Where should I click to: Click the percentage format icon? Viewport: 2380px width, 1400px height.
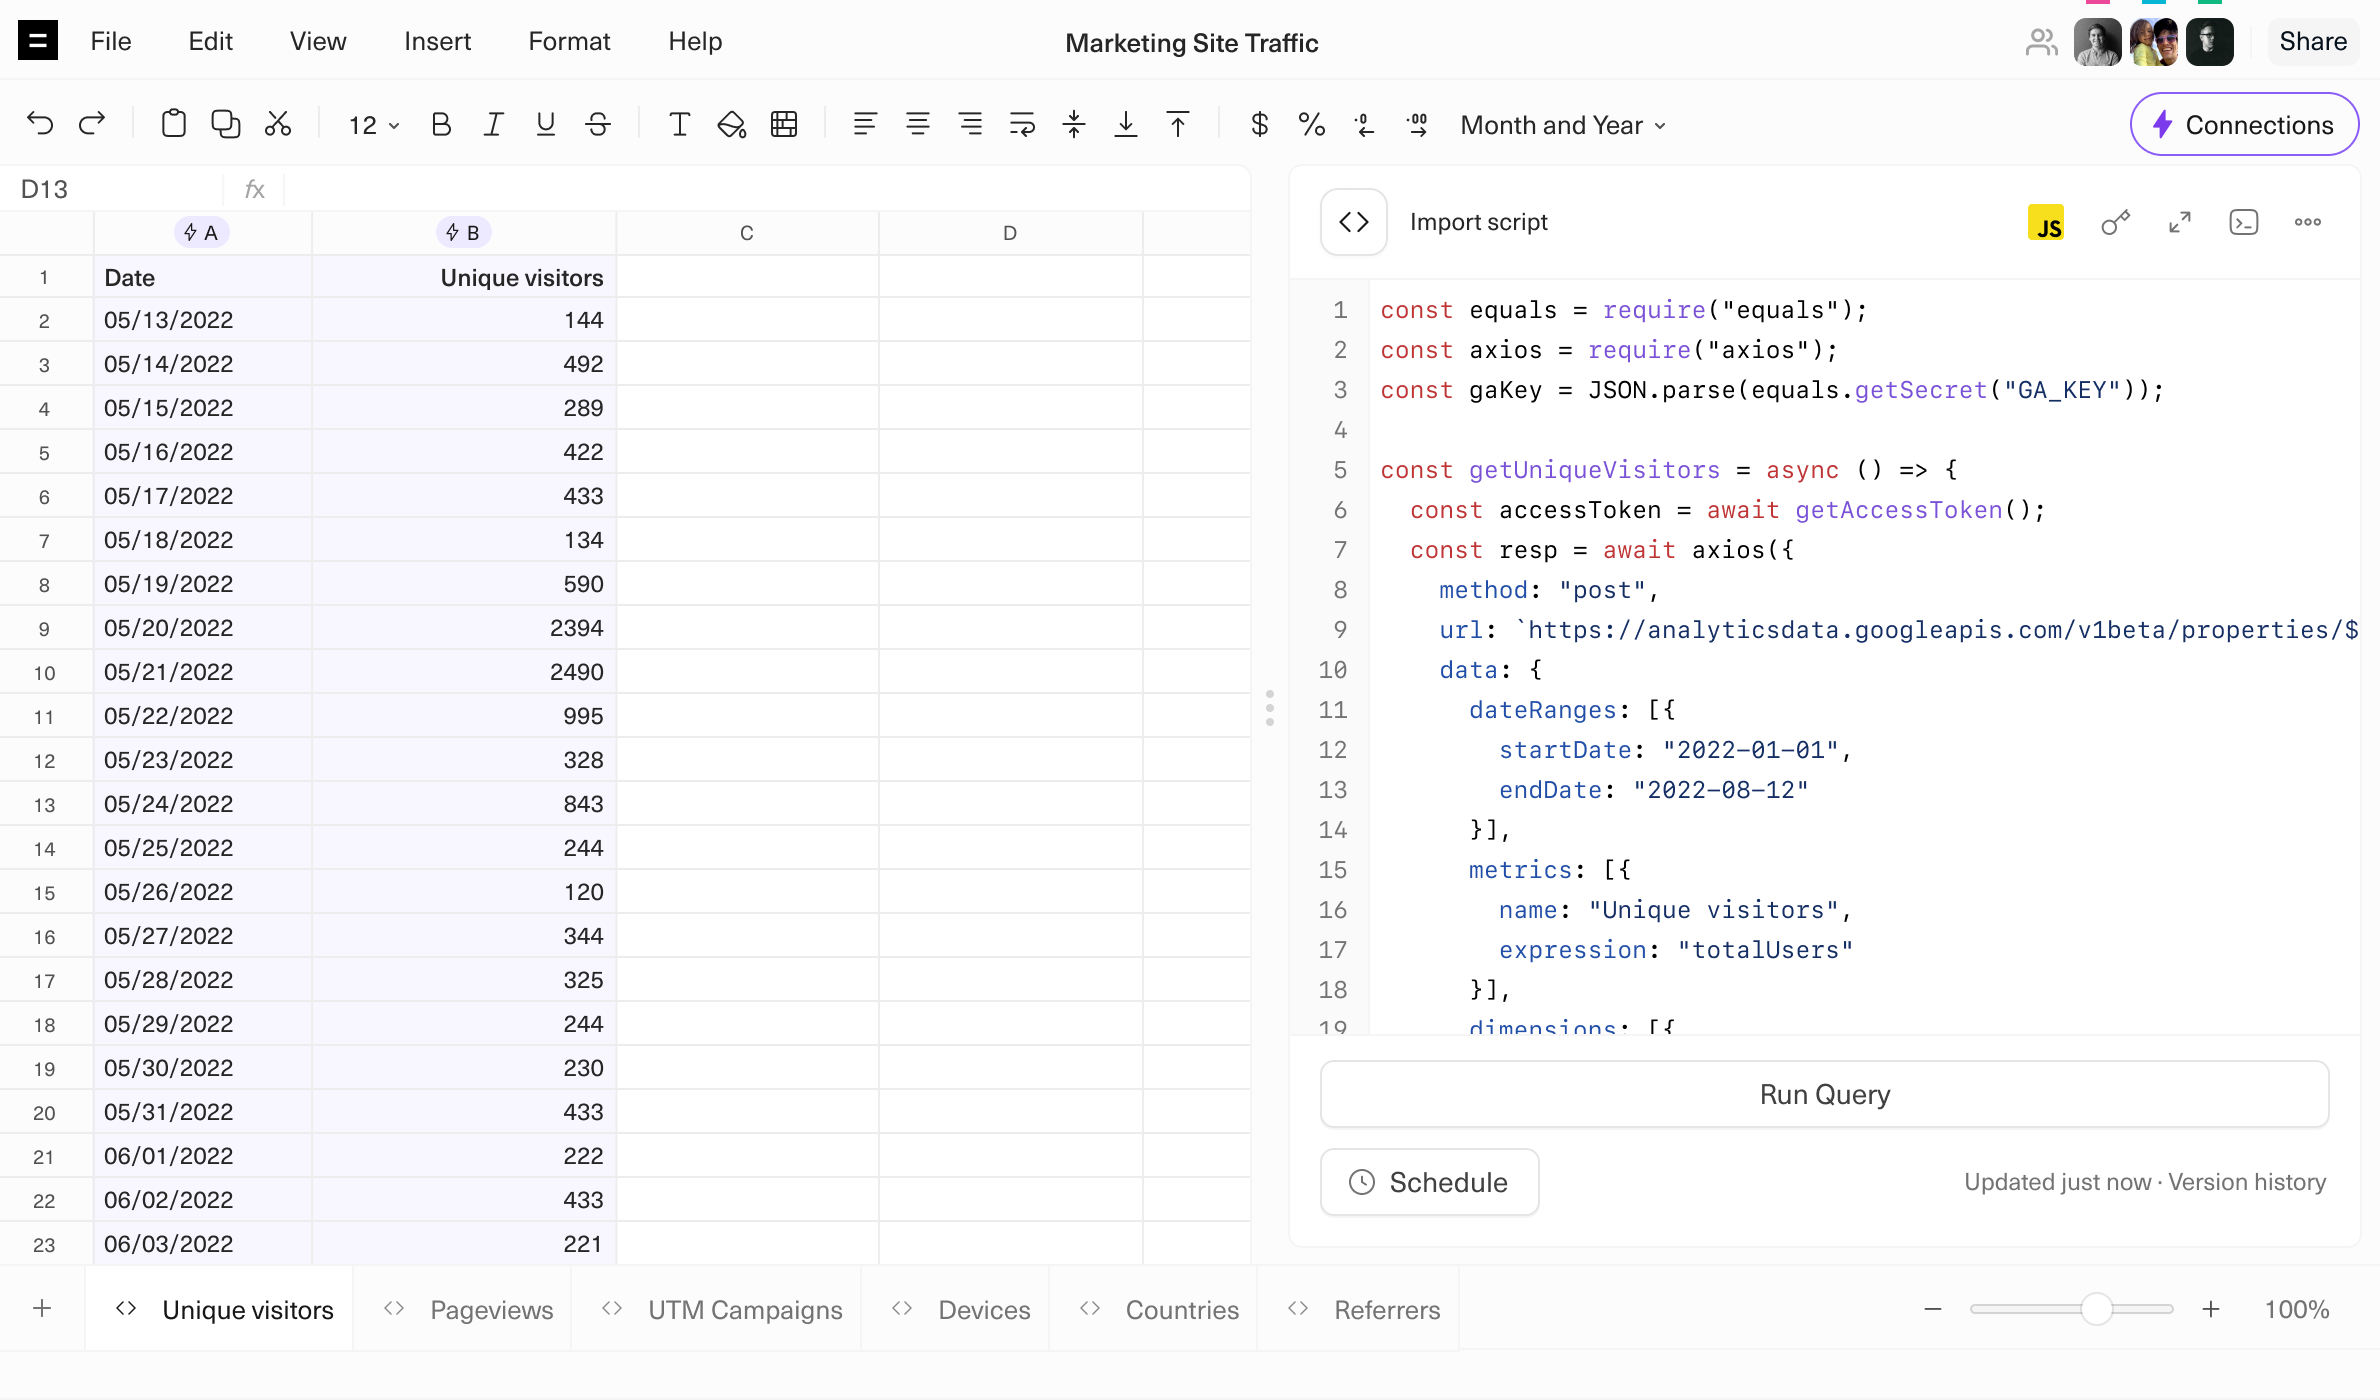[x=1313, y=125]
